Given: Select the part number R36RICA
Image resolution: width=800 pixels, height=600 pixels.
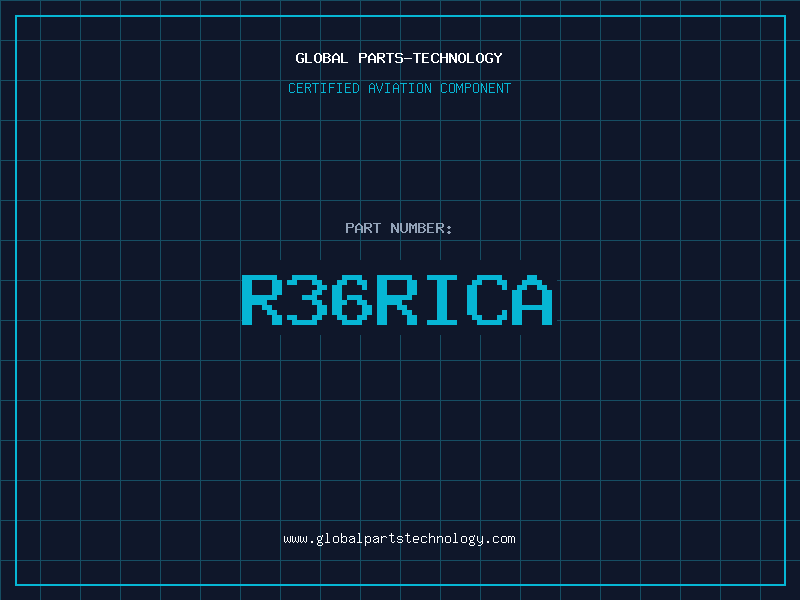Looking at the screenshot, I should pyautogui.click(x=397, y=300).
